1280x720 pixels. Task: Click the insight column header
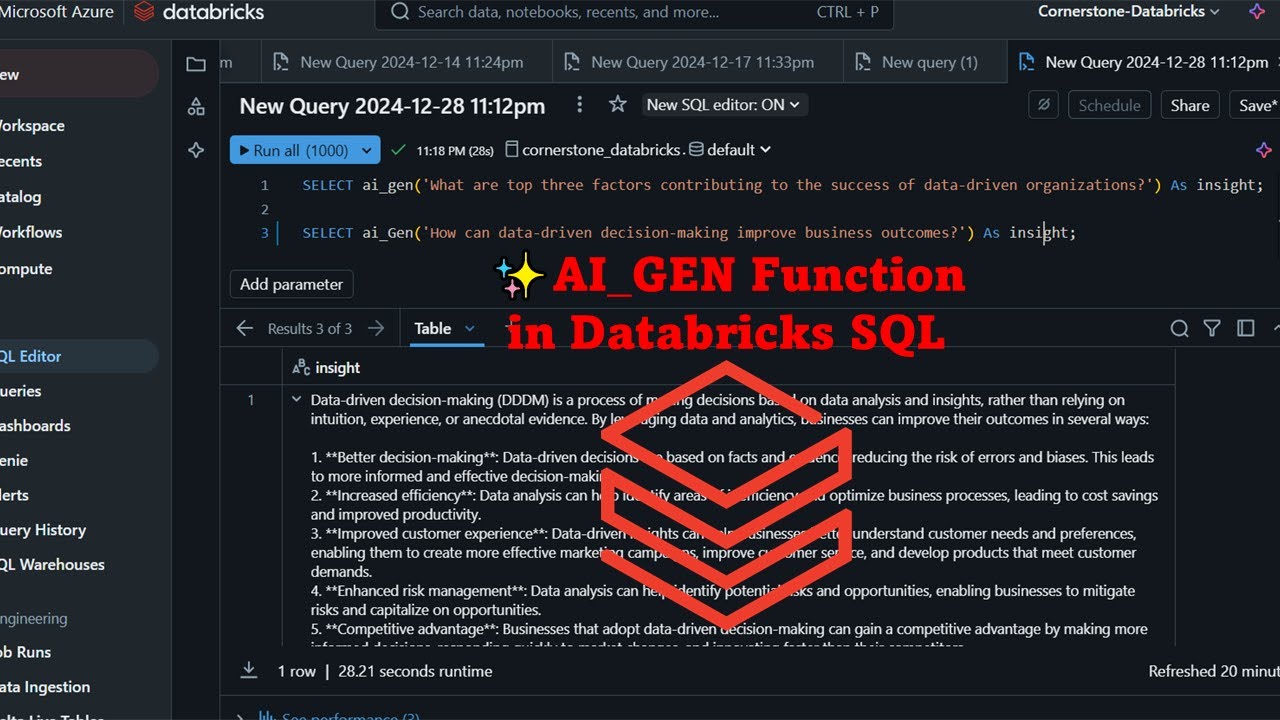[728, 368]
